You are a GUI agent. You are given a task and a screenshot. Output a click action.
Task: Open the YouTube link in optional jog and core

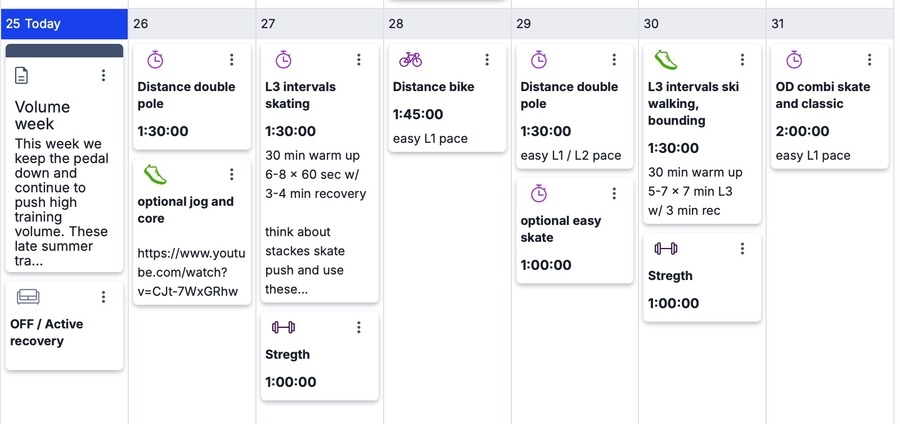point(188,272)
